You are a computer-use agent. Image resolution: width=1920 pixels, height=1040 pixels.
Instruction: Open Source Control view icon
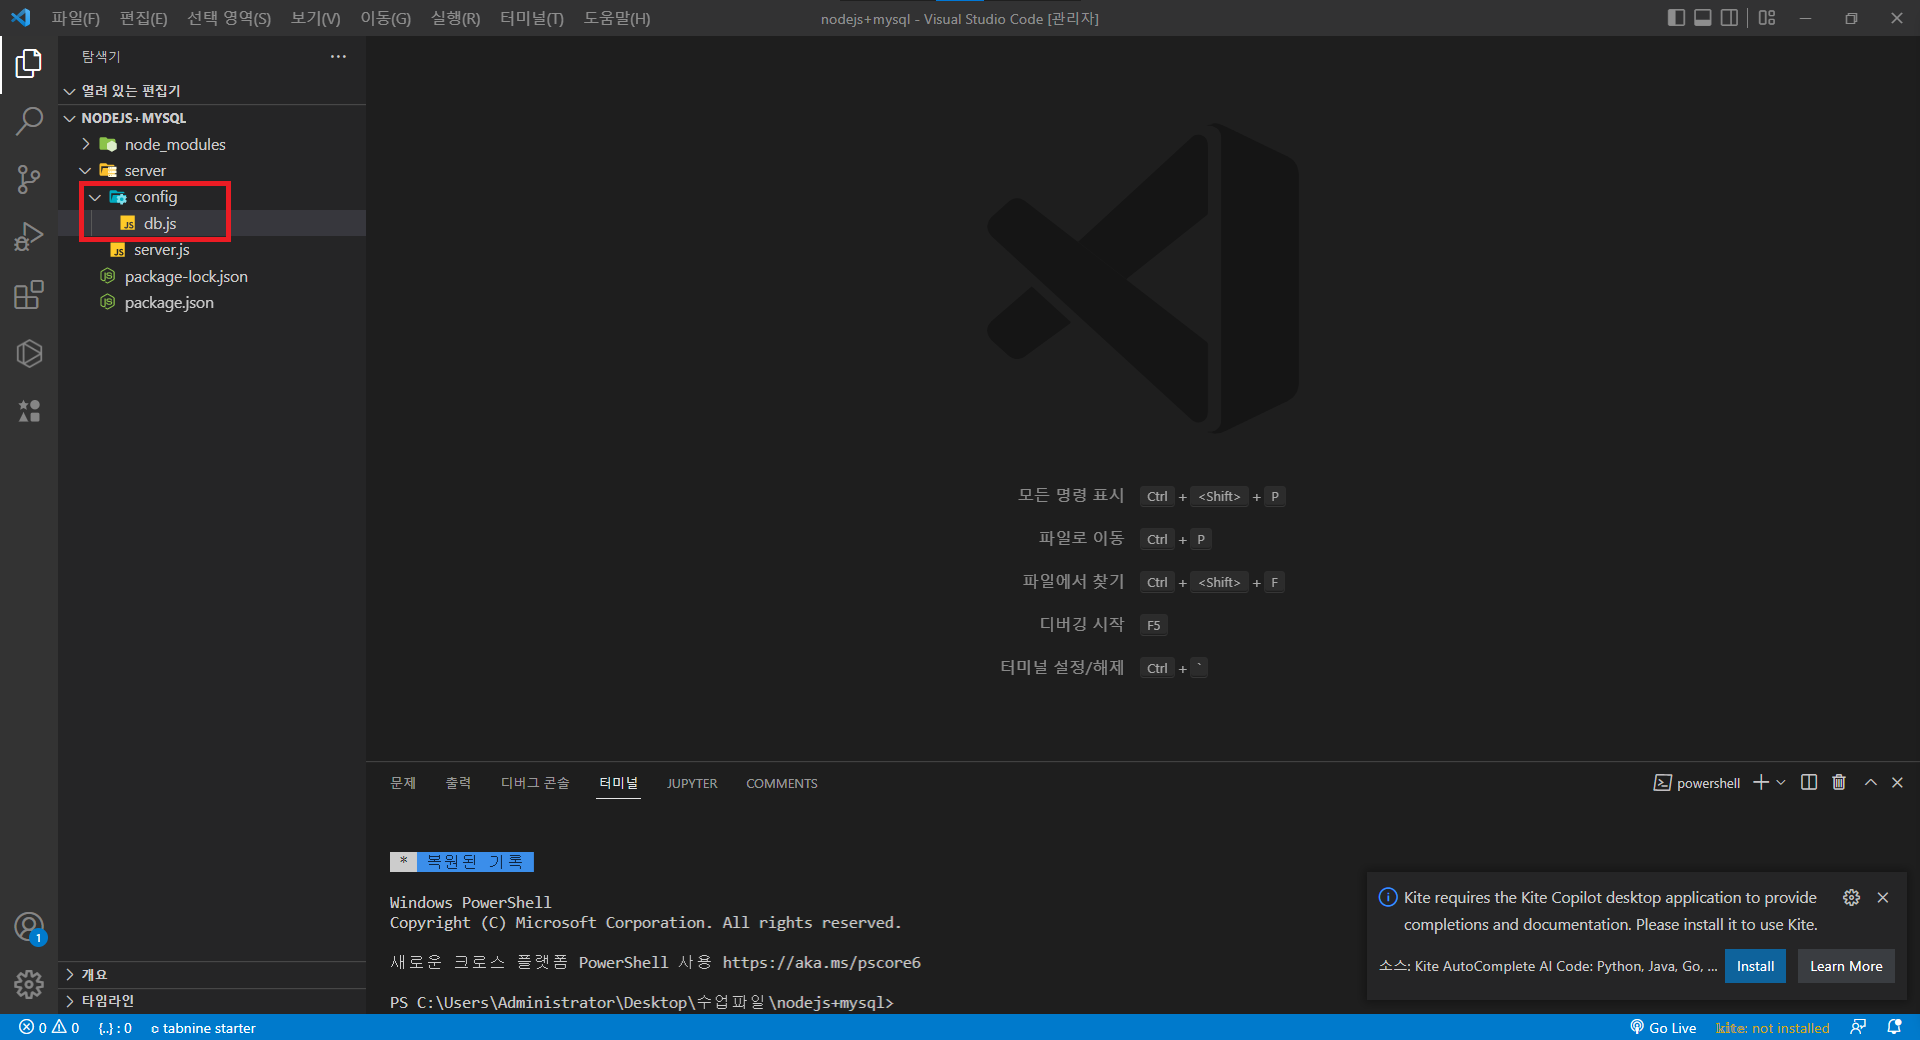[29, 180]
